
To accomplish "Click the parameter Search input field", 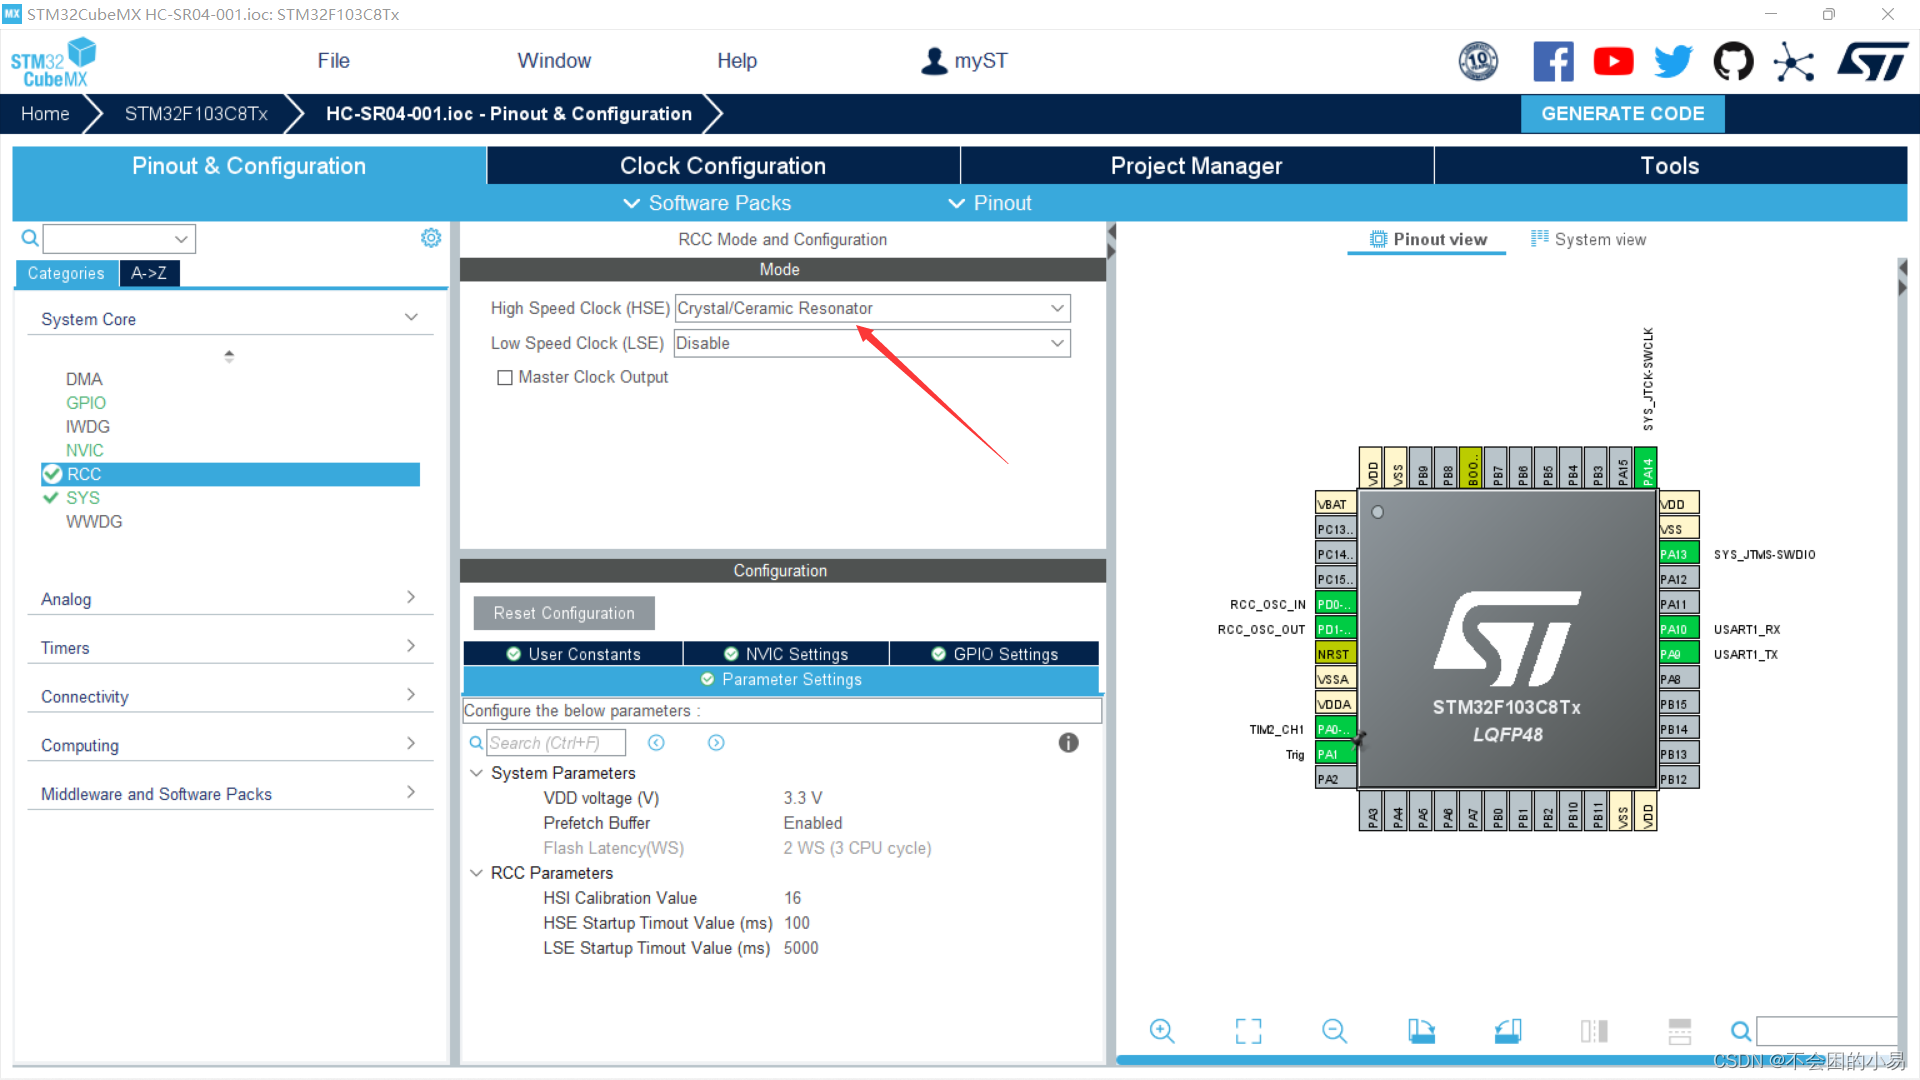I will (x=555, y=743).
